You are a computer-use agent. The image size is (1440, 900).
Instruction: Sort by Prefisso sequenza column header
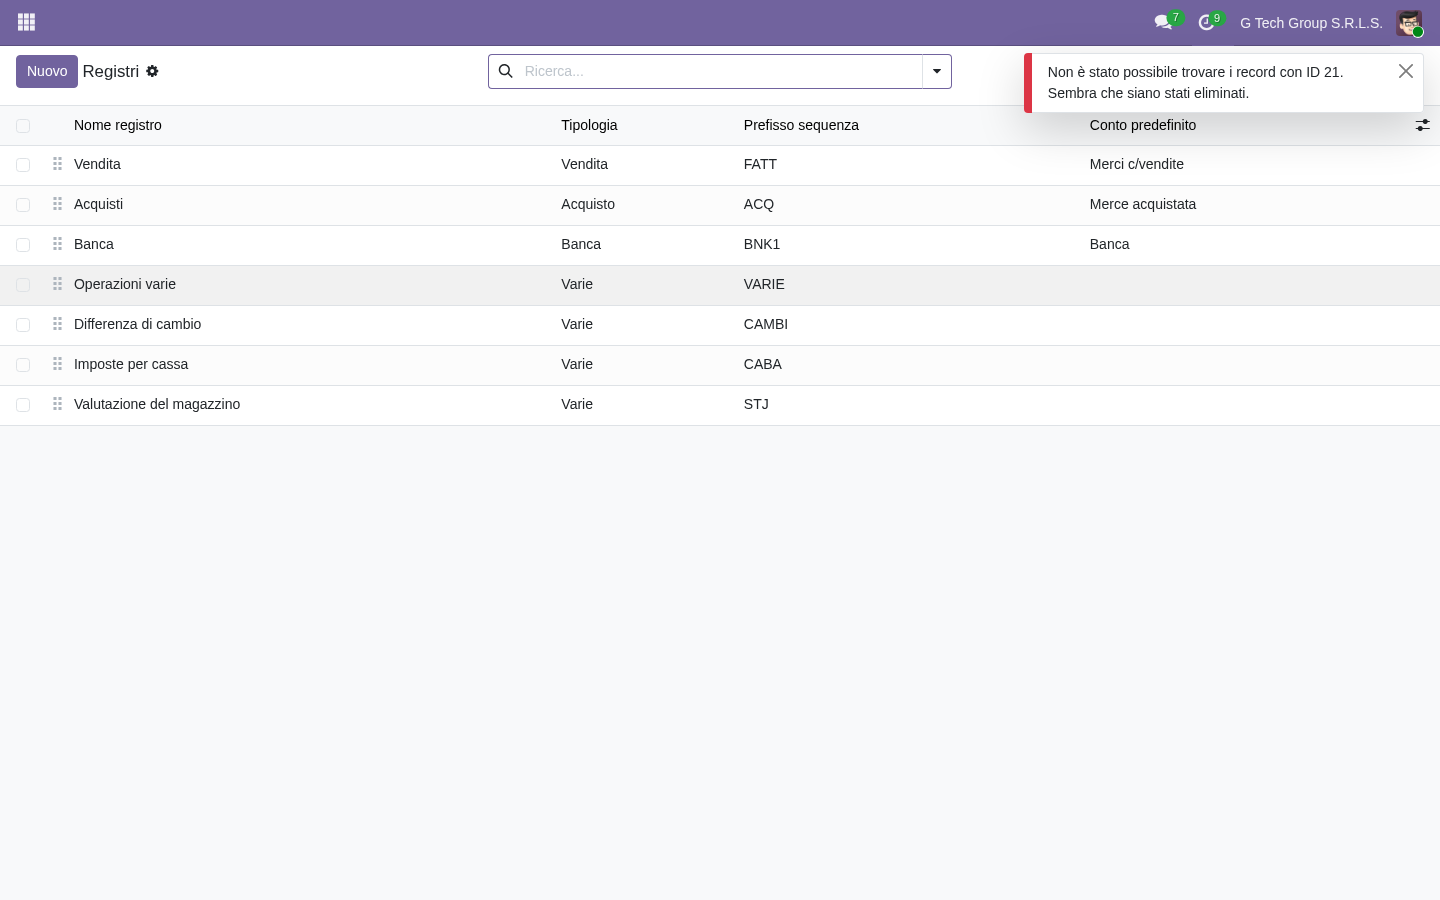click(x=801, y=125)
